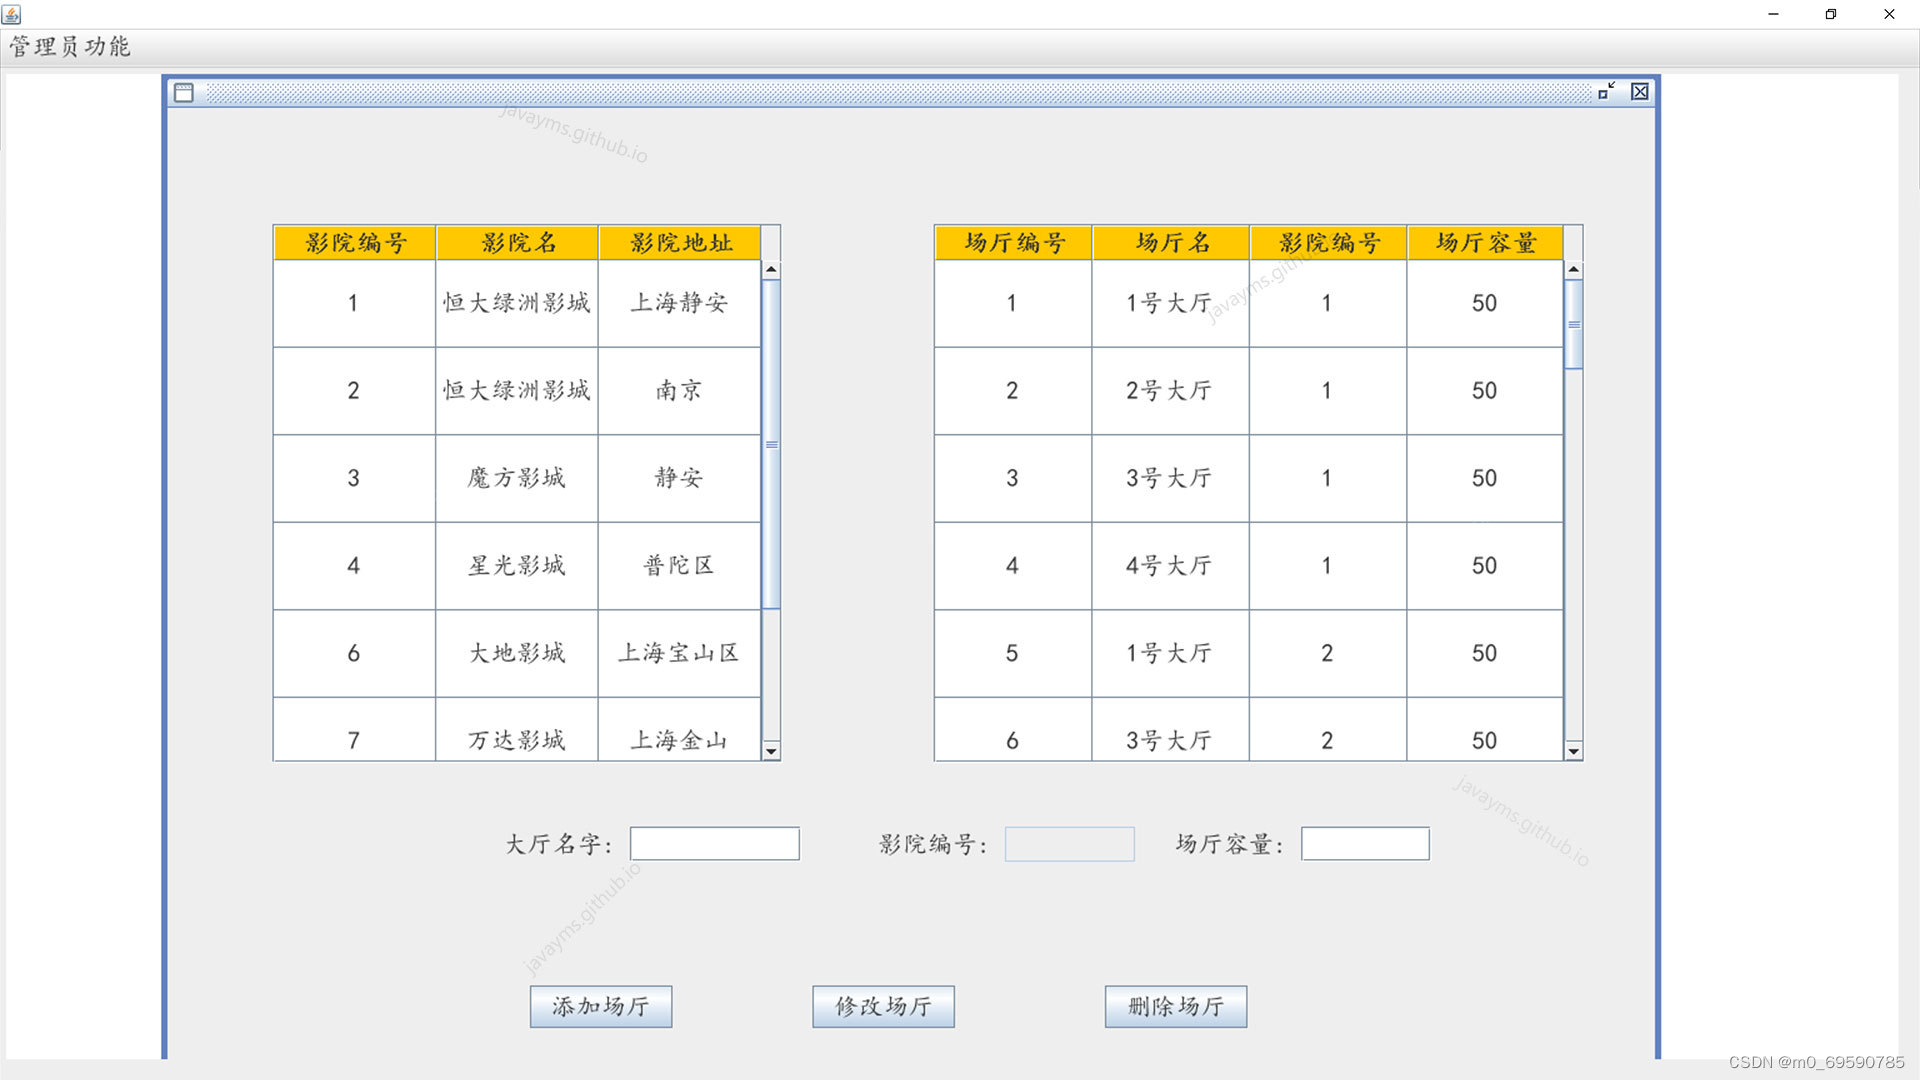Click the Java application icon in title bar
The width and height of the screenshot is (1920, 1080).
coord(12,14)
